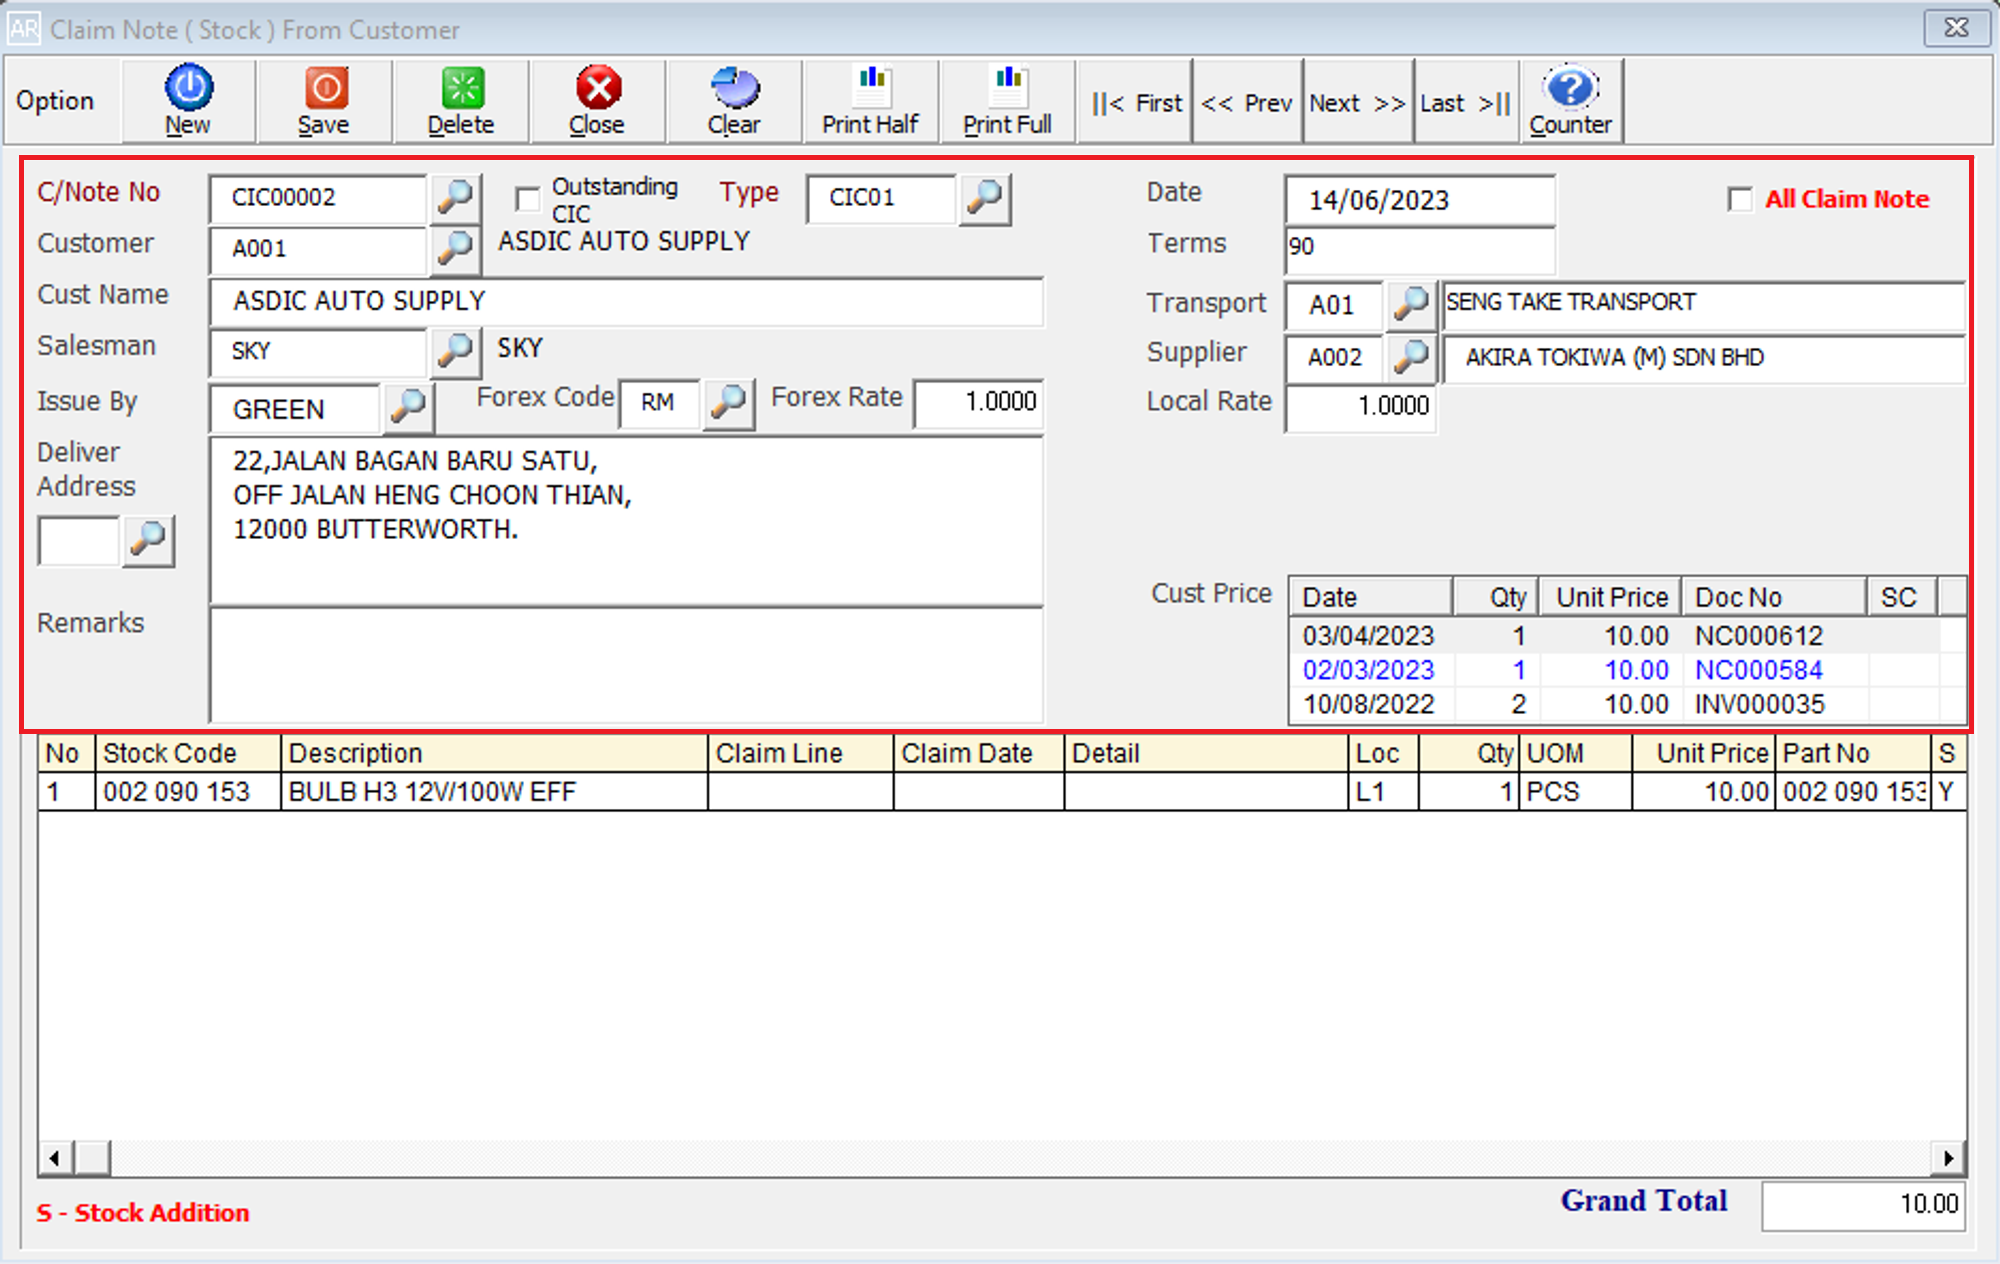Toggle the Outstanding CIC checkbox
Viewport: 2000px width, 1264px height.
pyautogui.click(x=528, y=198)
